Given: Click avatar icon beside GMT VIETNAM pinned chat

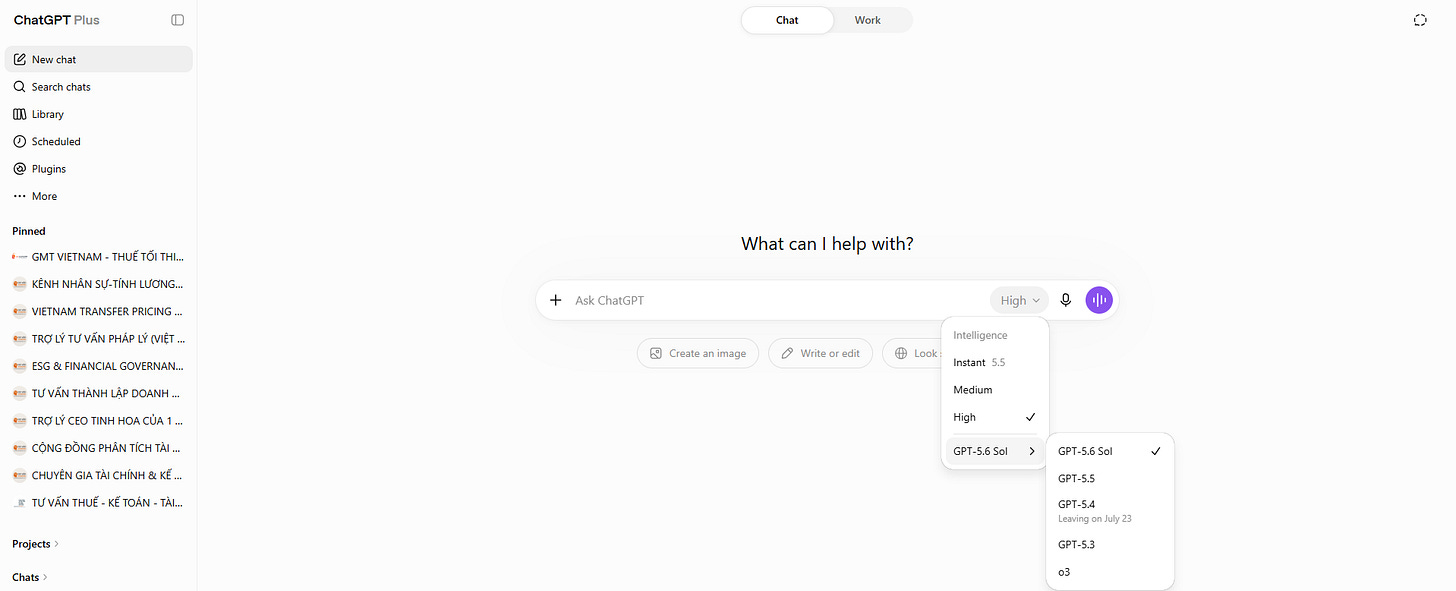Looking at the screenshot, I should click(x=19, y=257).
